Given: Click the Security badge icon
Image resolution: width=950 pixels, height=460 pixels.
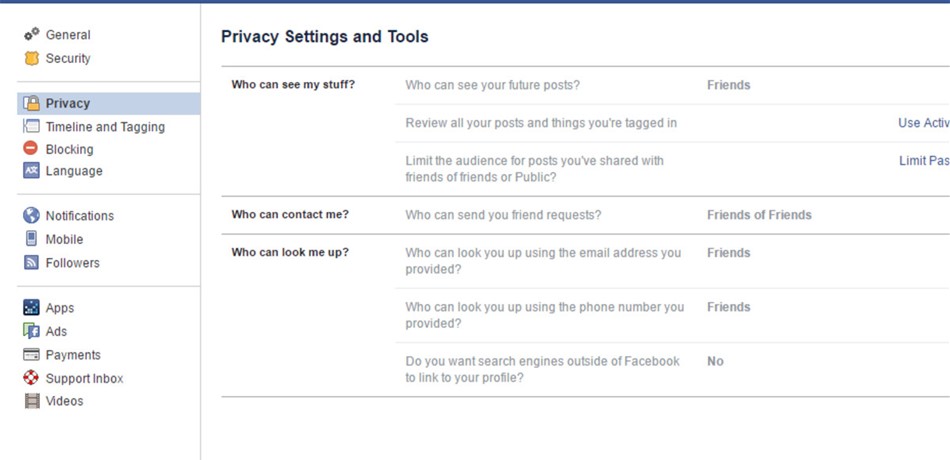Looking at the screenshot, I should coord(32,58).
